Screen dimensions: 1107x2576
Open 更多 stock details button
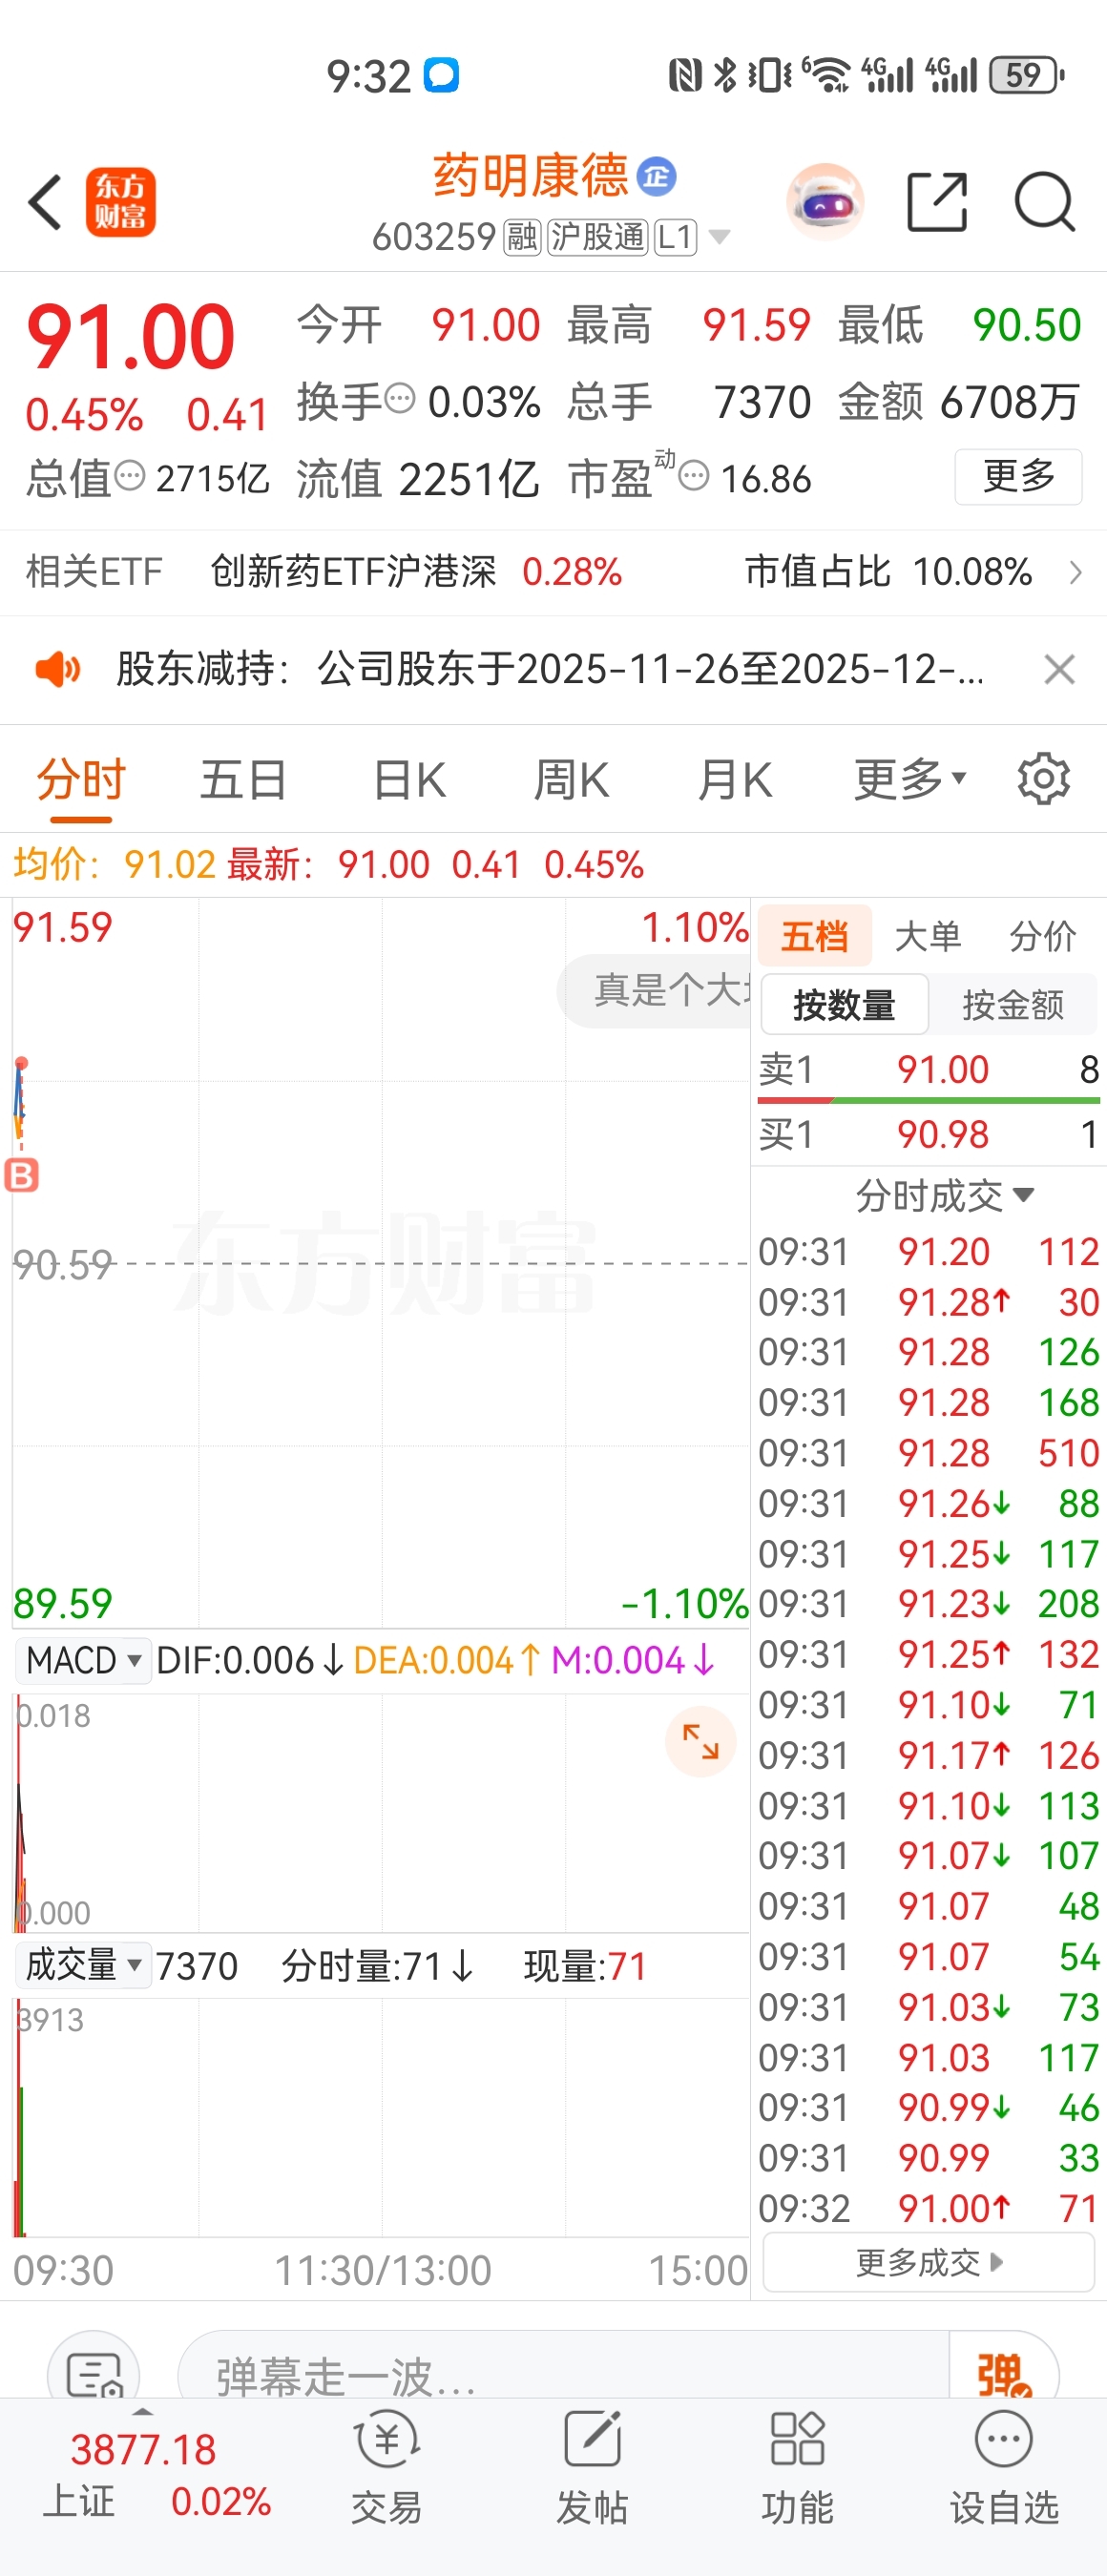click(x=1018, y=477)
